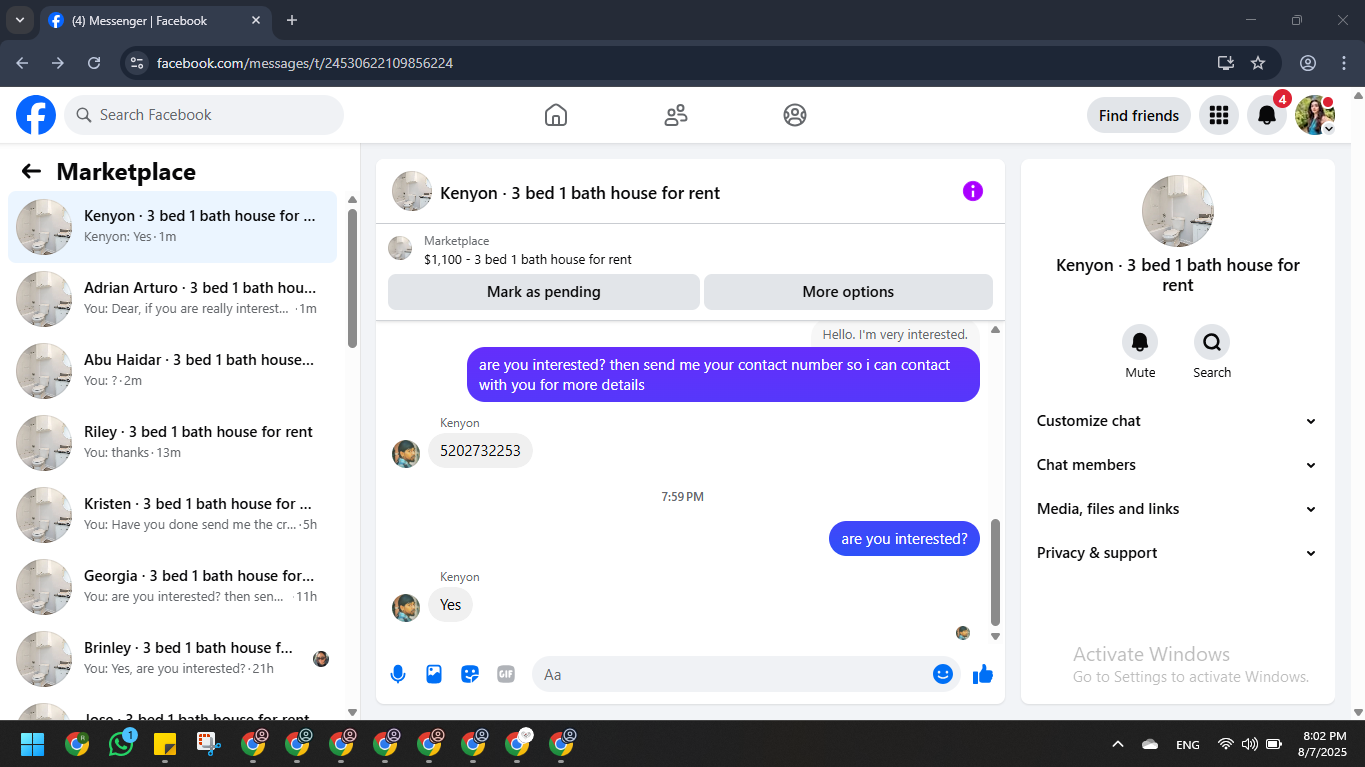This screenshot has width=1365, height=767.
Task: Click the back arrow beside Marketplace
Action: click(31, 171)
